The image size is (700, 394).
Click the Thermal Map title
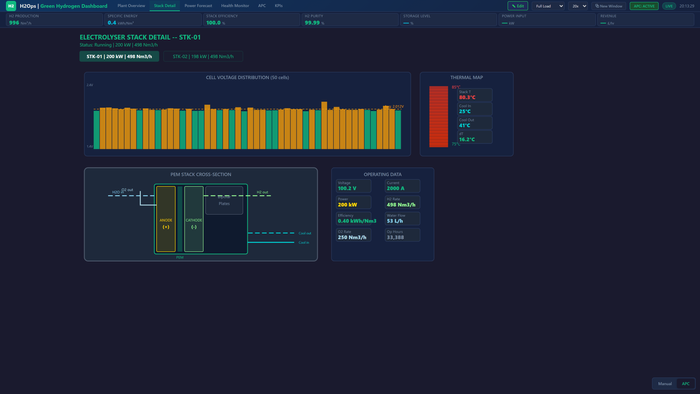[467, 78]
